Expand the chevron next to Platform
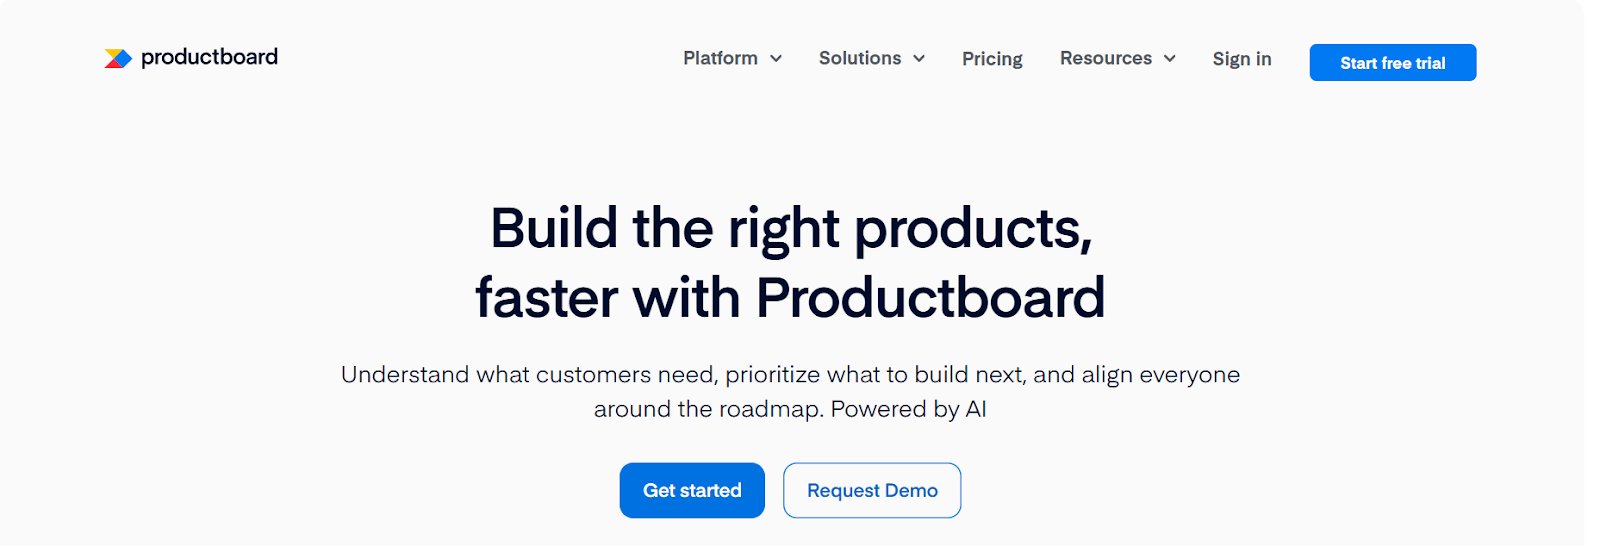 [x=775, y=59]
